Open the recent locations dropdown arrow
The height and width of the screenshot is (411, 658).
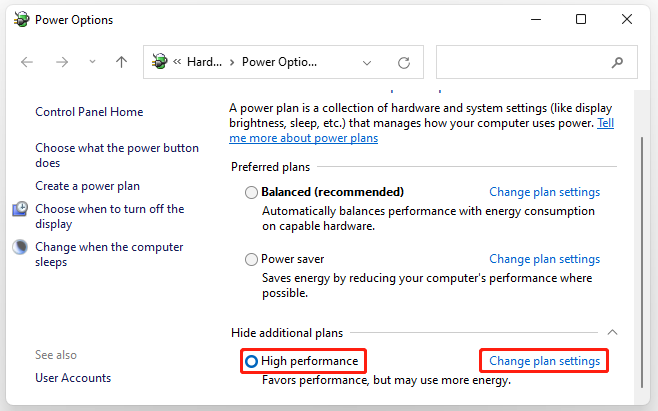[92, 62]
